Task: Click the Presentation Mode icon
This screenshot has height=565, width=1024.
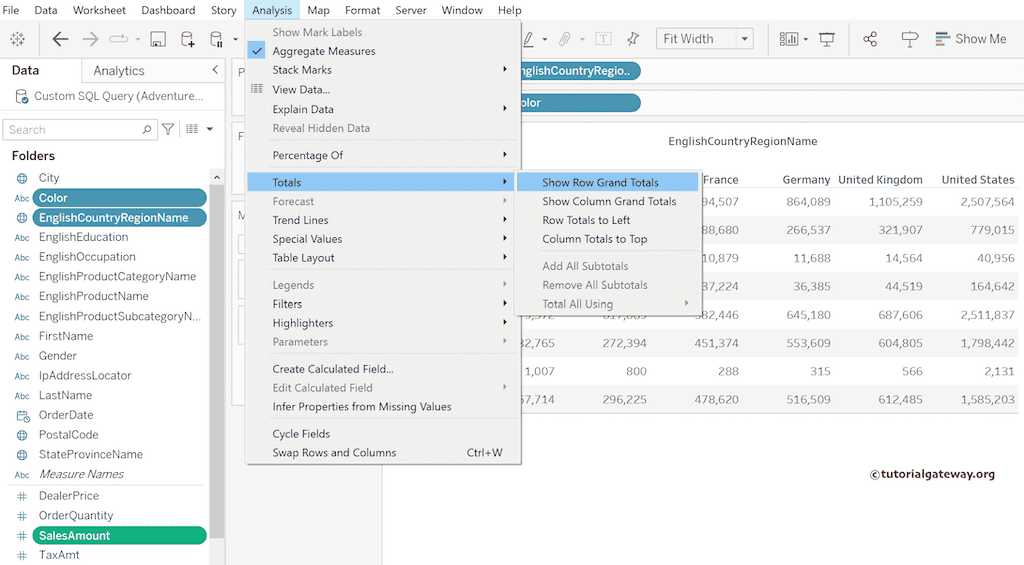Action: click(827, 39)
